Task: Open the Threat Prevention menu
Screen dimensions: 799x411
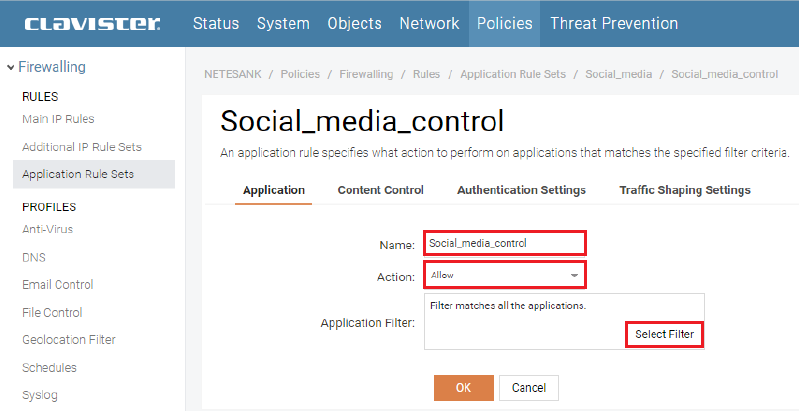Action: click(x=613, y=23)
